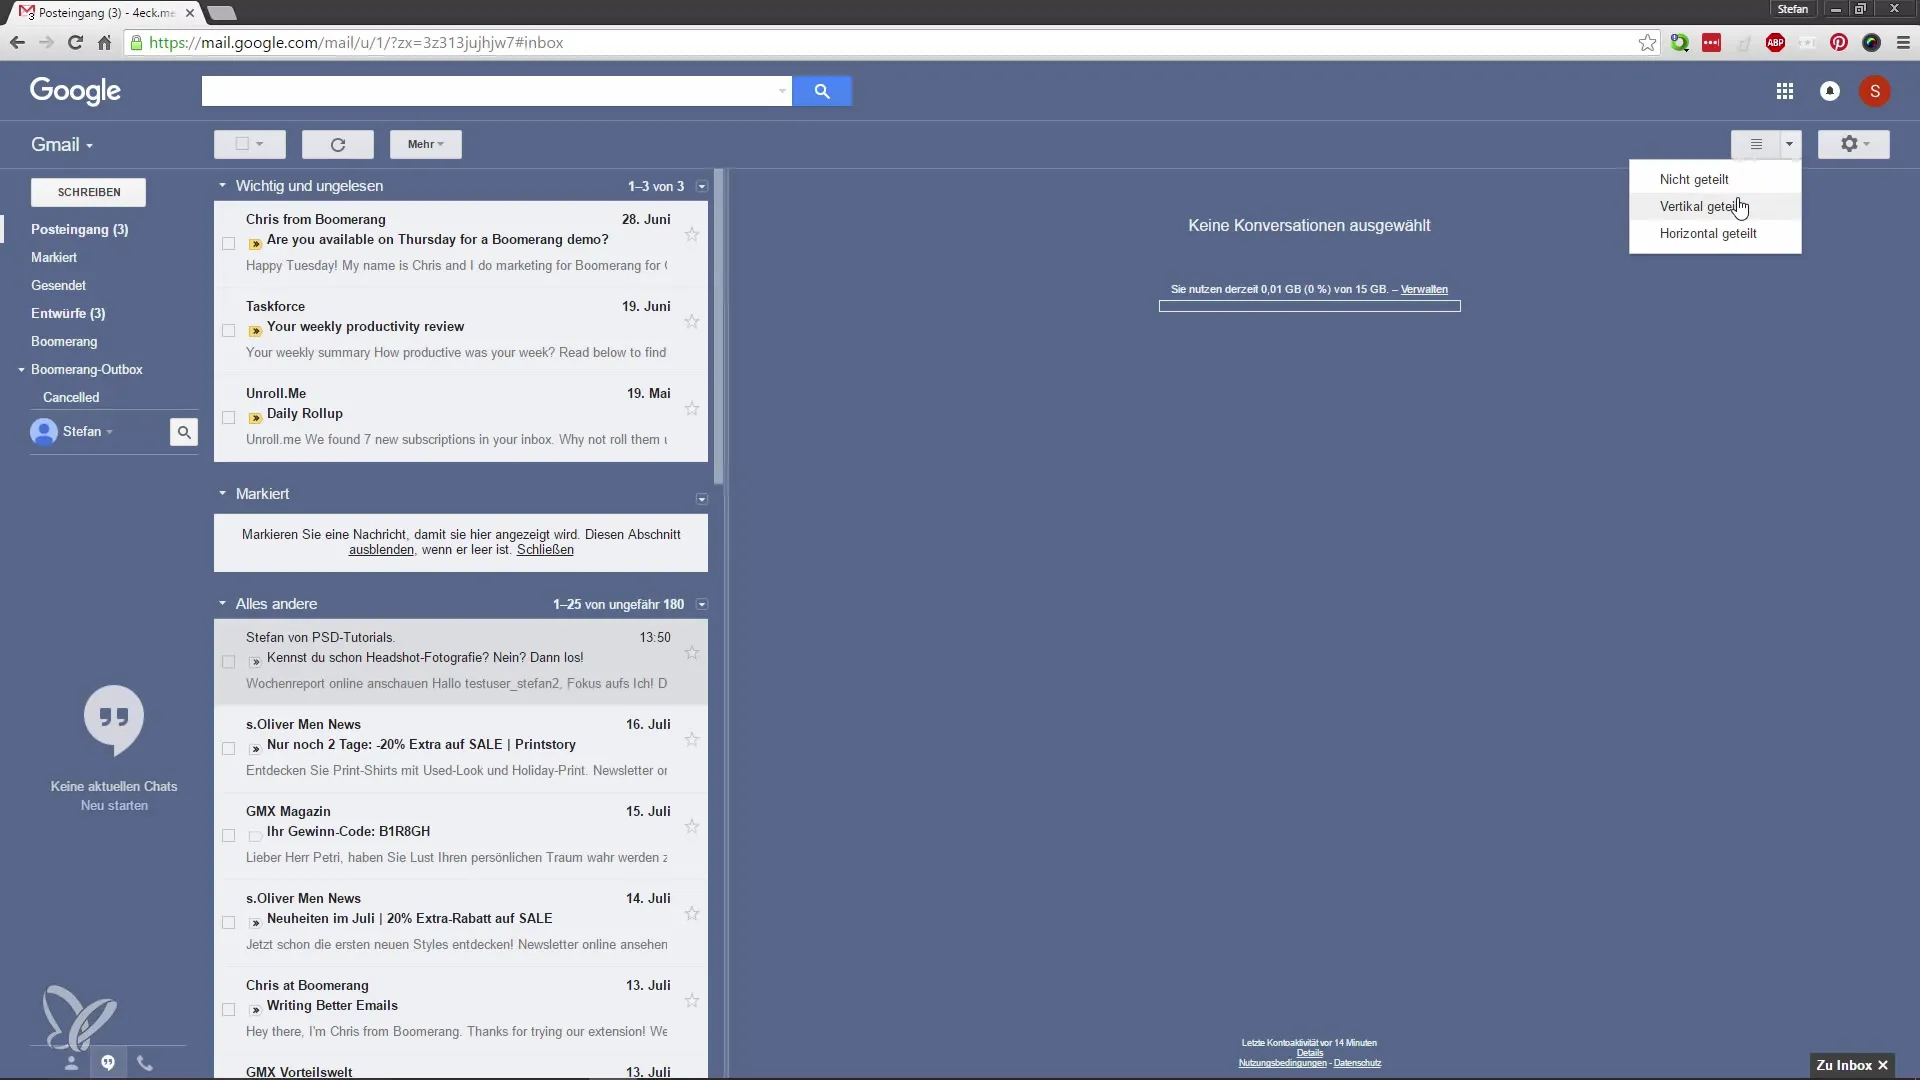The height and width of the screenshot is (1080, 1920).
Task: Open the Pinterest browser extension
Action: [1839, 43]
